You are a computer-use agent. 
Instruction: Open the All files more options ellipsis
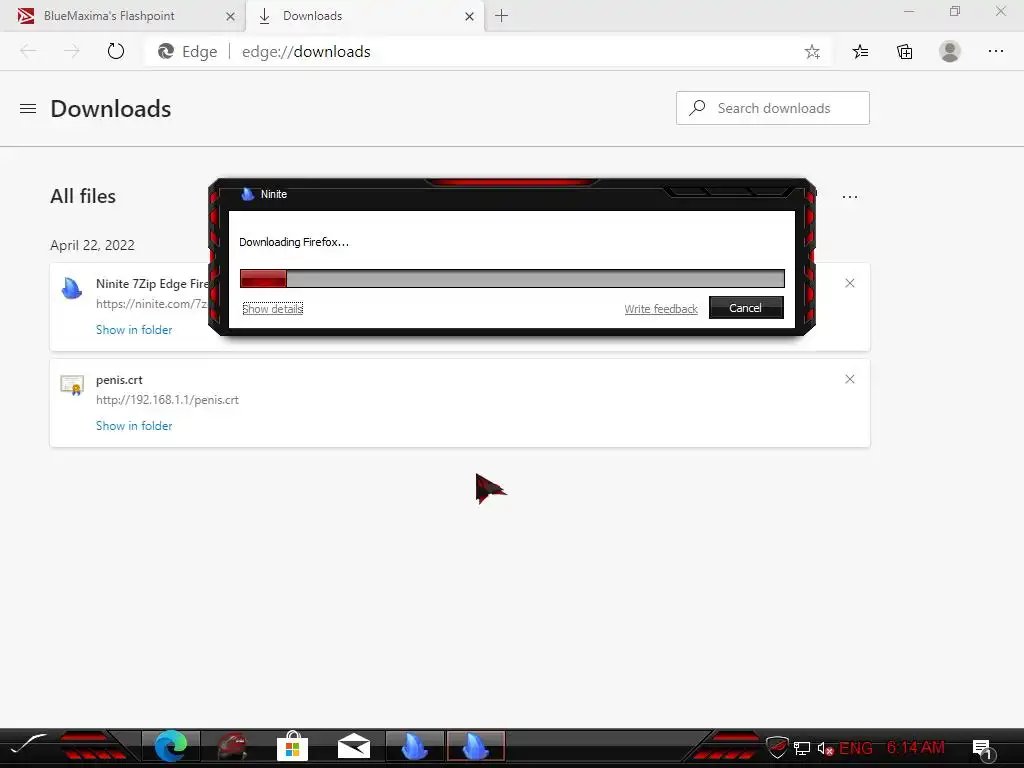point(850,197)
